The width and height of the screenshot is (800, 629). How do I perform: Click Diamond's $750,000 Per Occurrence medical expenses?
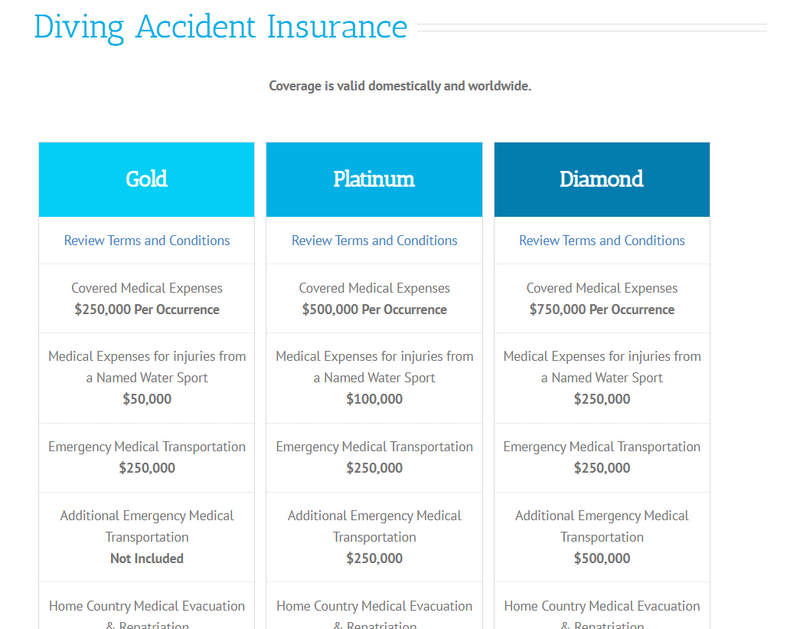click(x=602, y=309)
